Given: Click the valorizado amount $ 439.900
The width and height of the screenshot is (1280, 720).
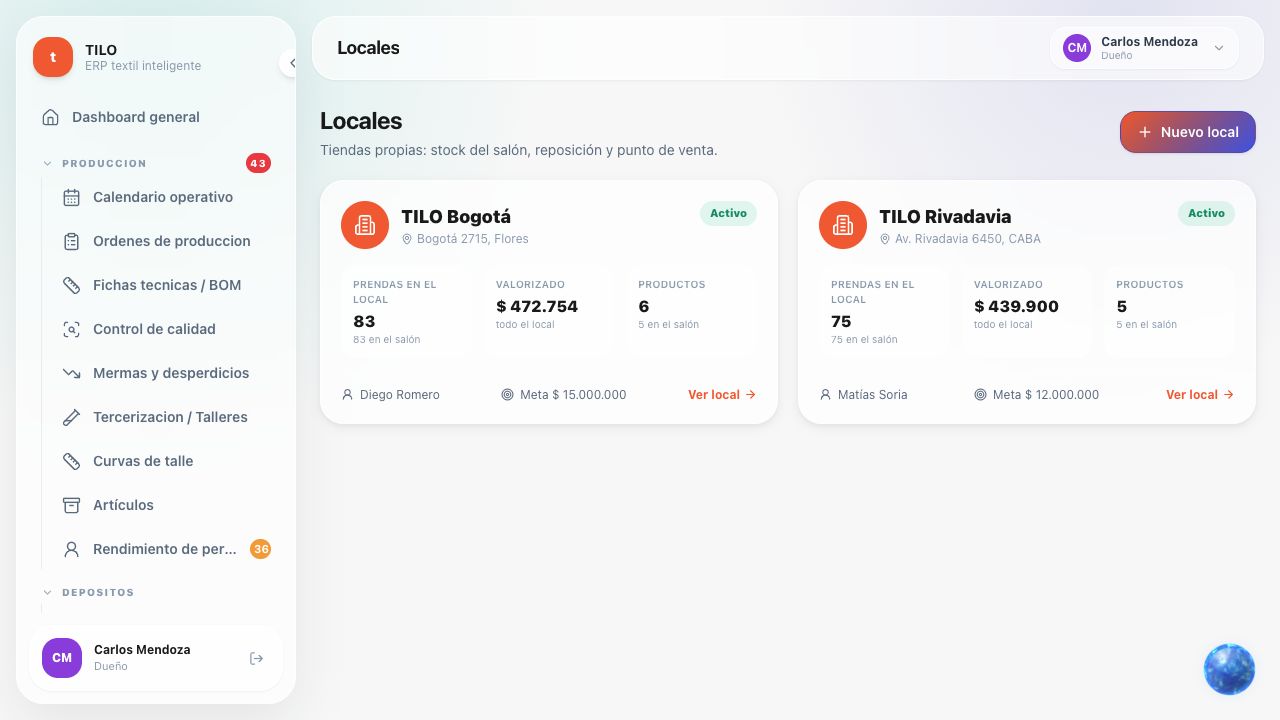Looking at the screenshot, I should tap(1016, 306).
